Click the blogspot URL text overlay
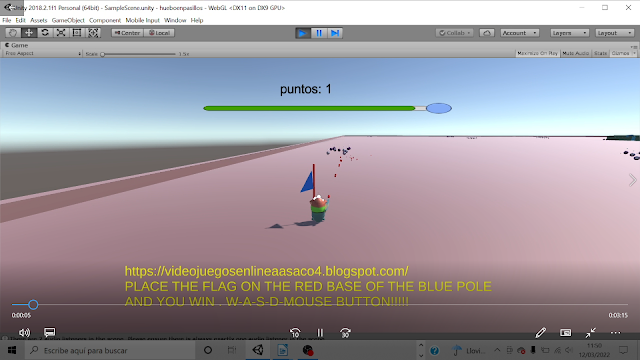Screen dimensions: 640x360 pos(267,271)
